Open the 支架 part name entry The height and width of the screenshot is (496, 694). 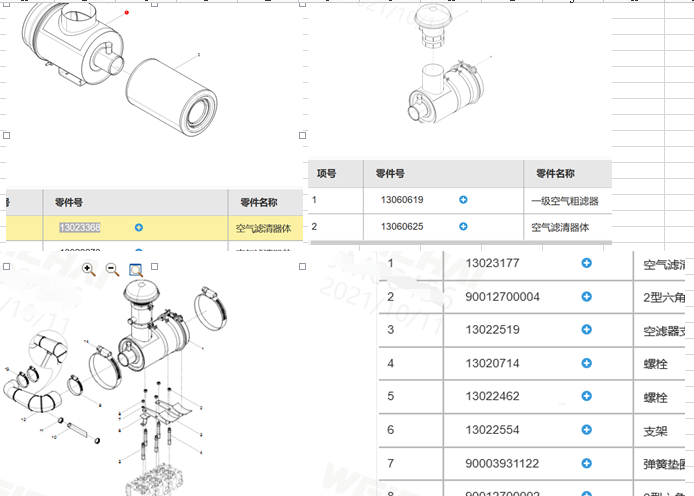[654, 430]
